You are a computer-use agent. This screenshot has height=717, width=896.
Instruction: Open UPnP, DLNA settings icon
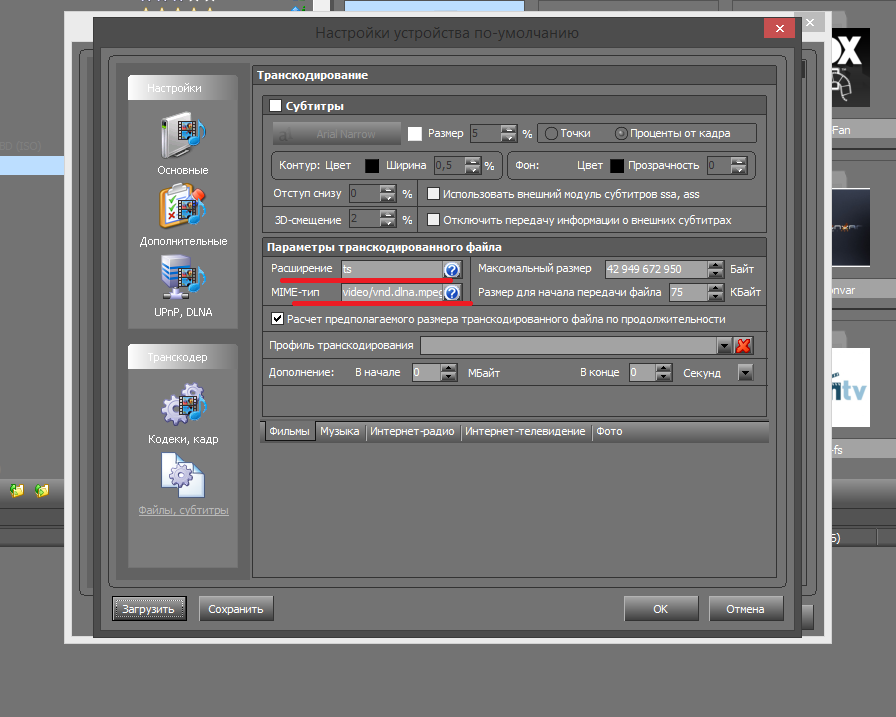point(182,279)
